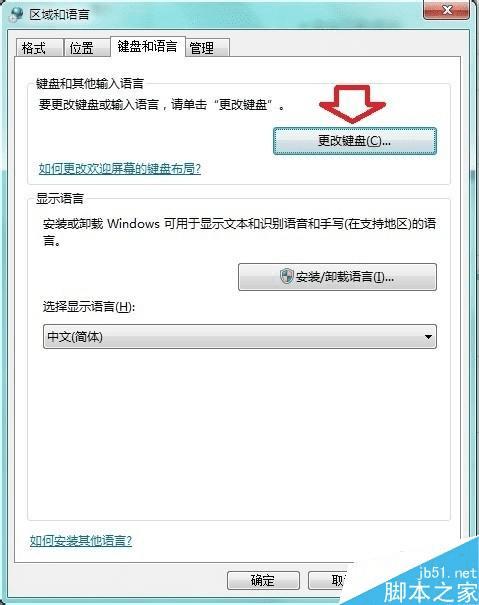Screen dimensions: 479x605
Task: Click the 选择显示语言(H): label
Action: (x=88, y=307)
